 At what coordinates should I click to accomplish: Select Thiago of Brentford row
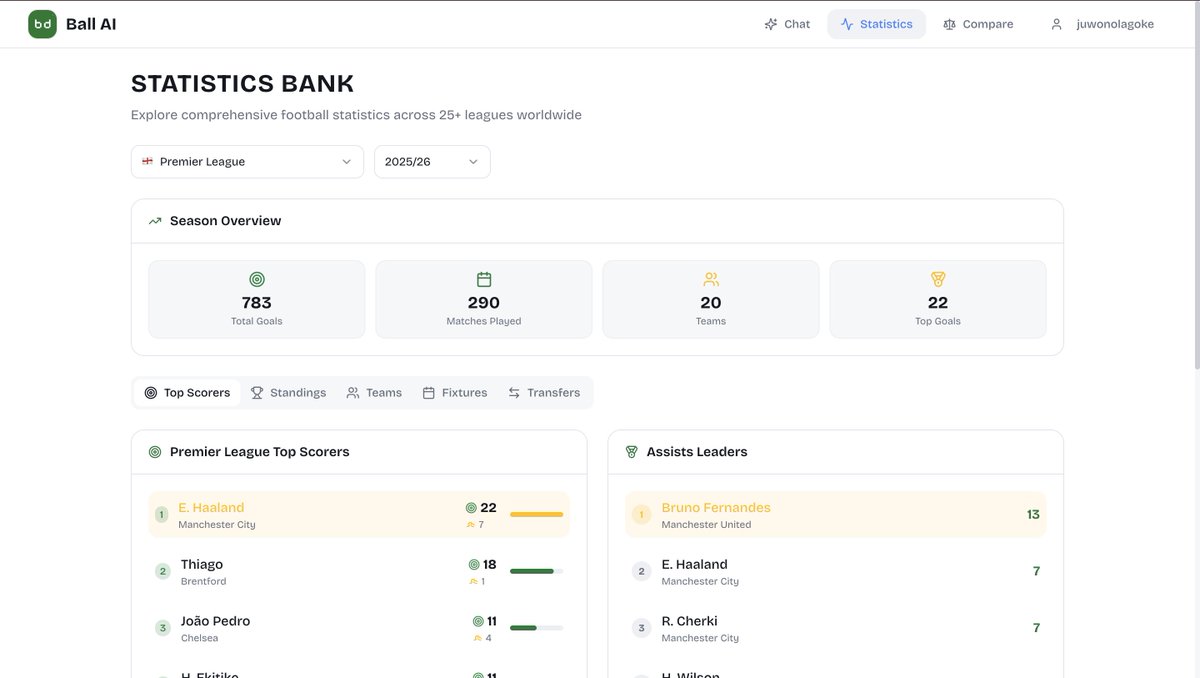click(x=359, y=572)
